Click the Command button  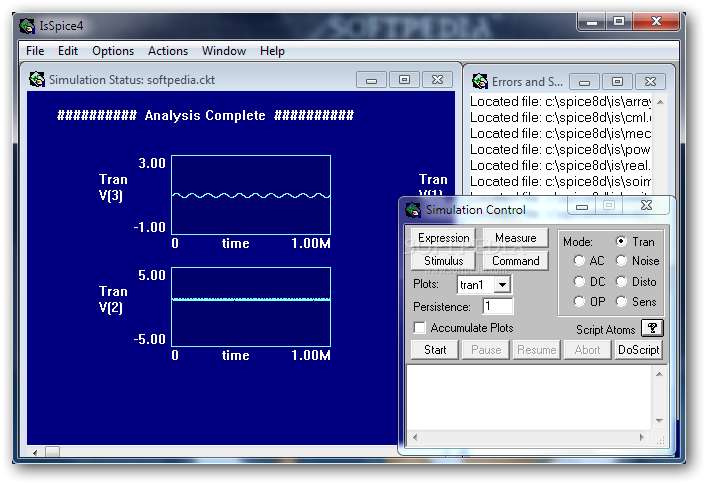coord(516,261)
